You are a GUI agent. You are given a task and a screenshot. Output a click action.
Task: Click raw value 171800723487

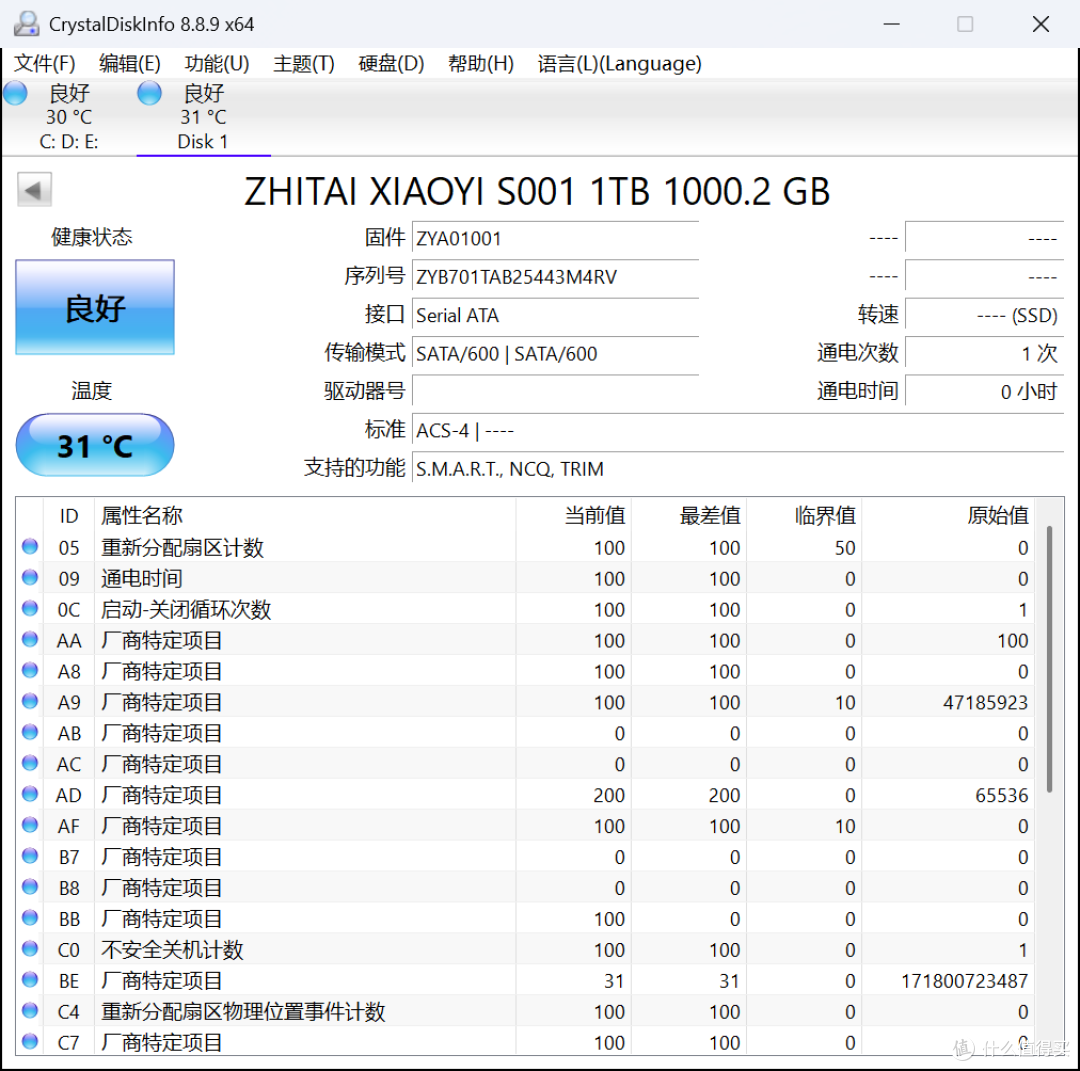(x=964, y=981)
